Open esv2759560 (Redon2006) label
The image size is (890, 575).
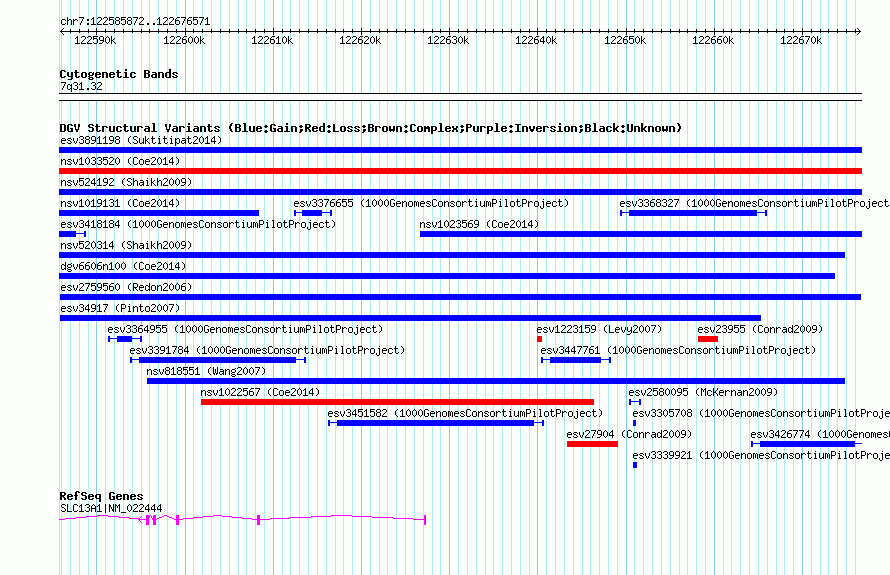126,287
